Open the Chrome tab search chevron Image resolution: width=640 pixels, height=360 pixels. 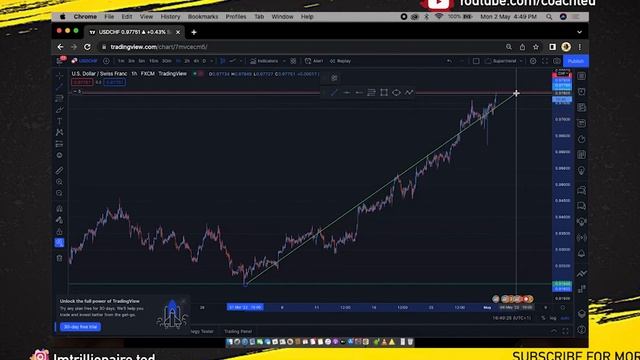[580, 32]
